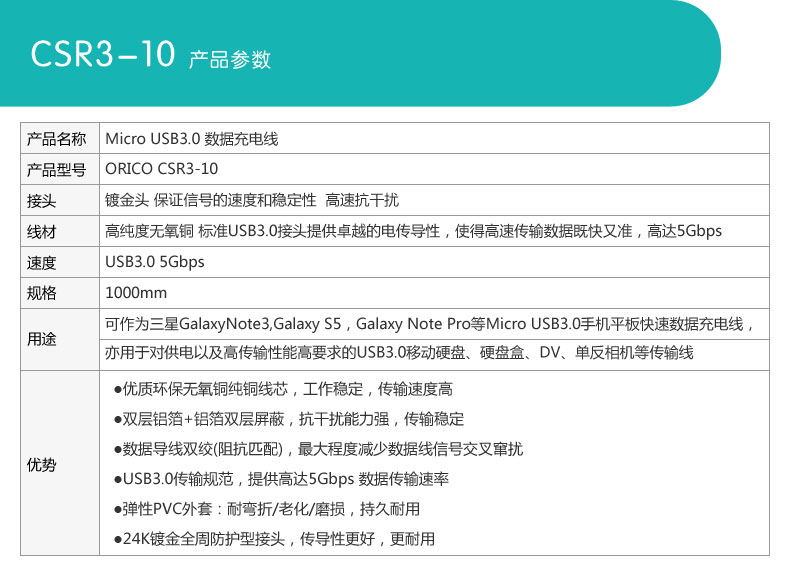Click the CSR3-10 heading title
The height and width of the screenshot is (561, 790).
[103, 54]
